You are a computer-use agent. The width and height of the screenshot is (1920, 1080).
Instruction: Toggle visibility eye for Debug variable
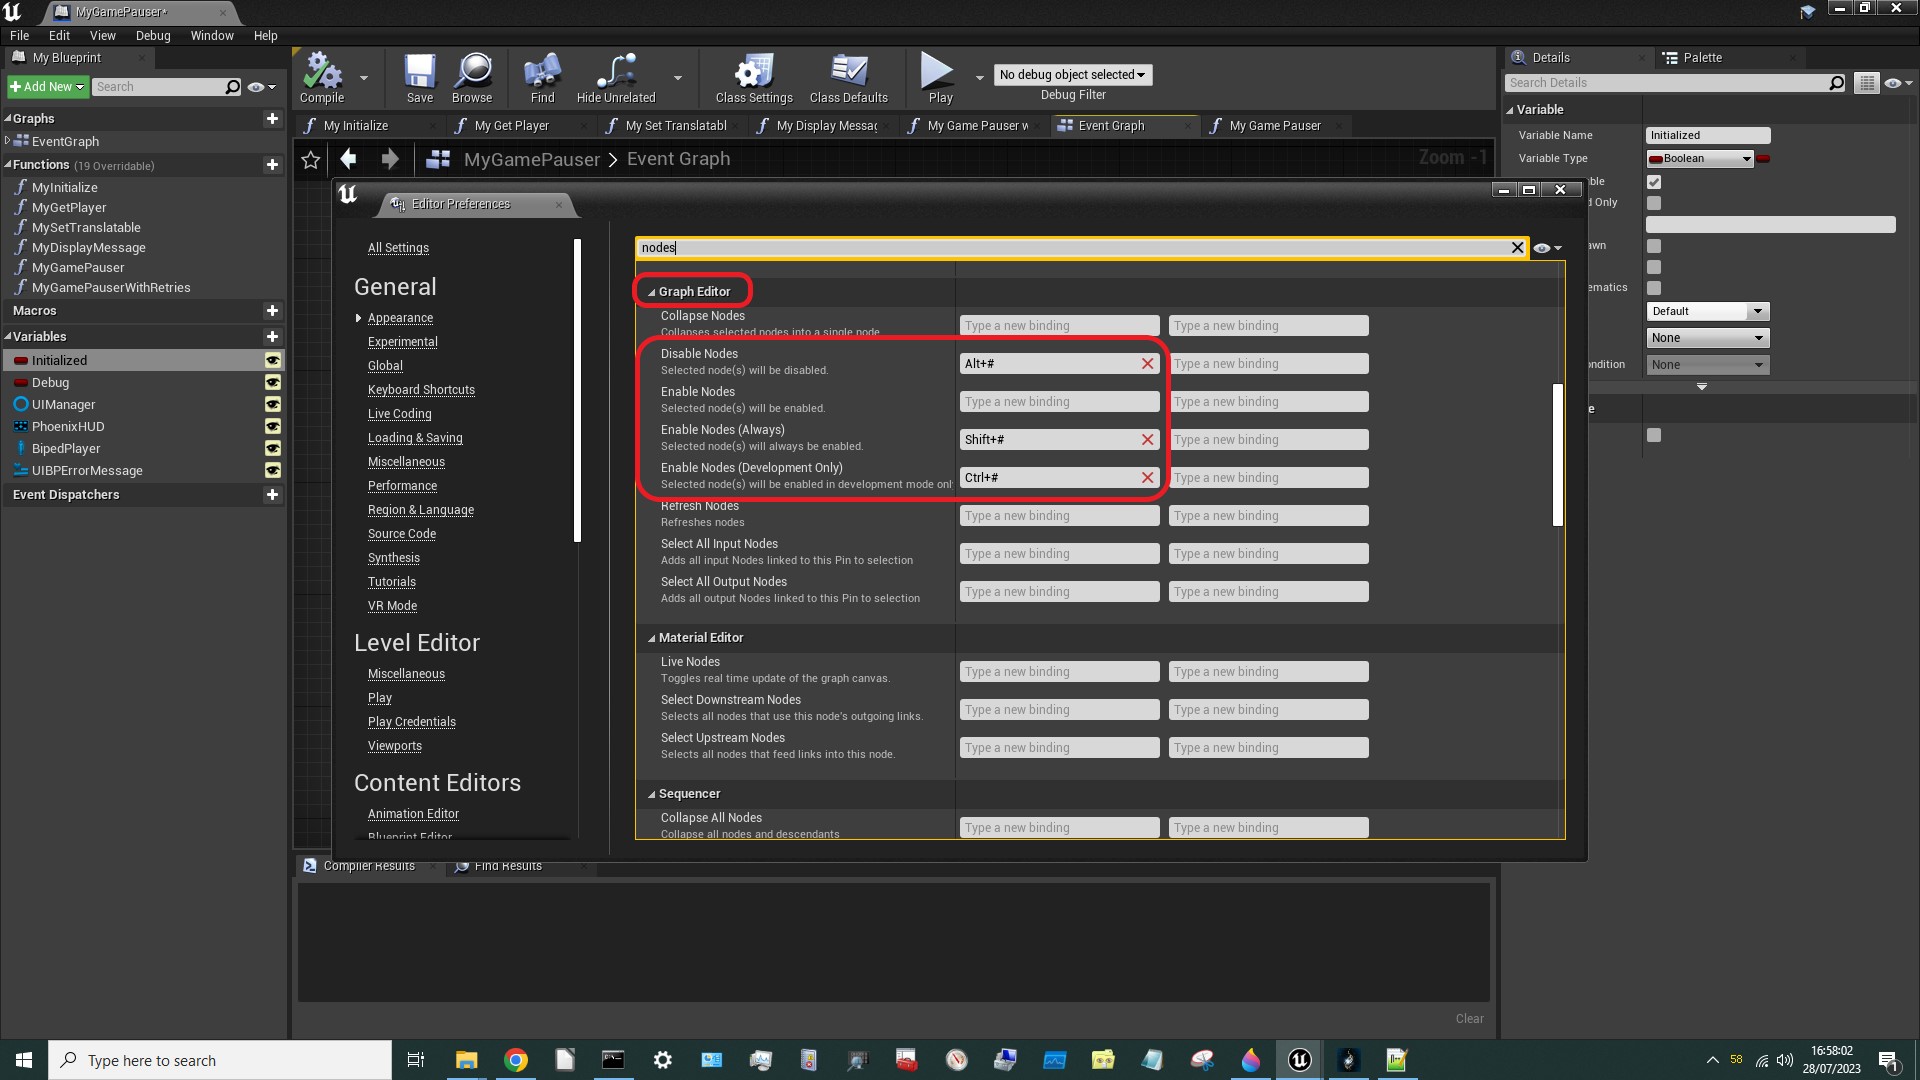[x=272, y=383]
